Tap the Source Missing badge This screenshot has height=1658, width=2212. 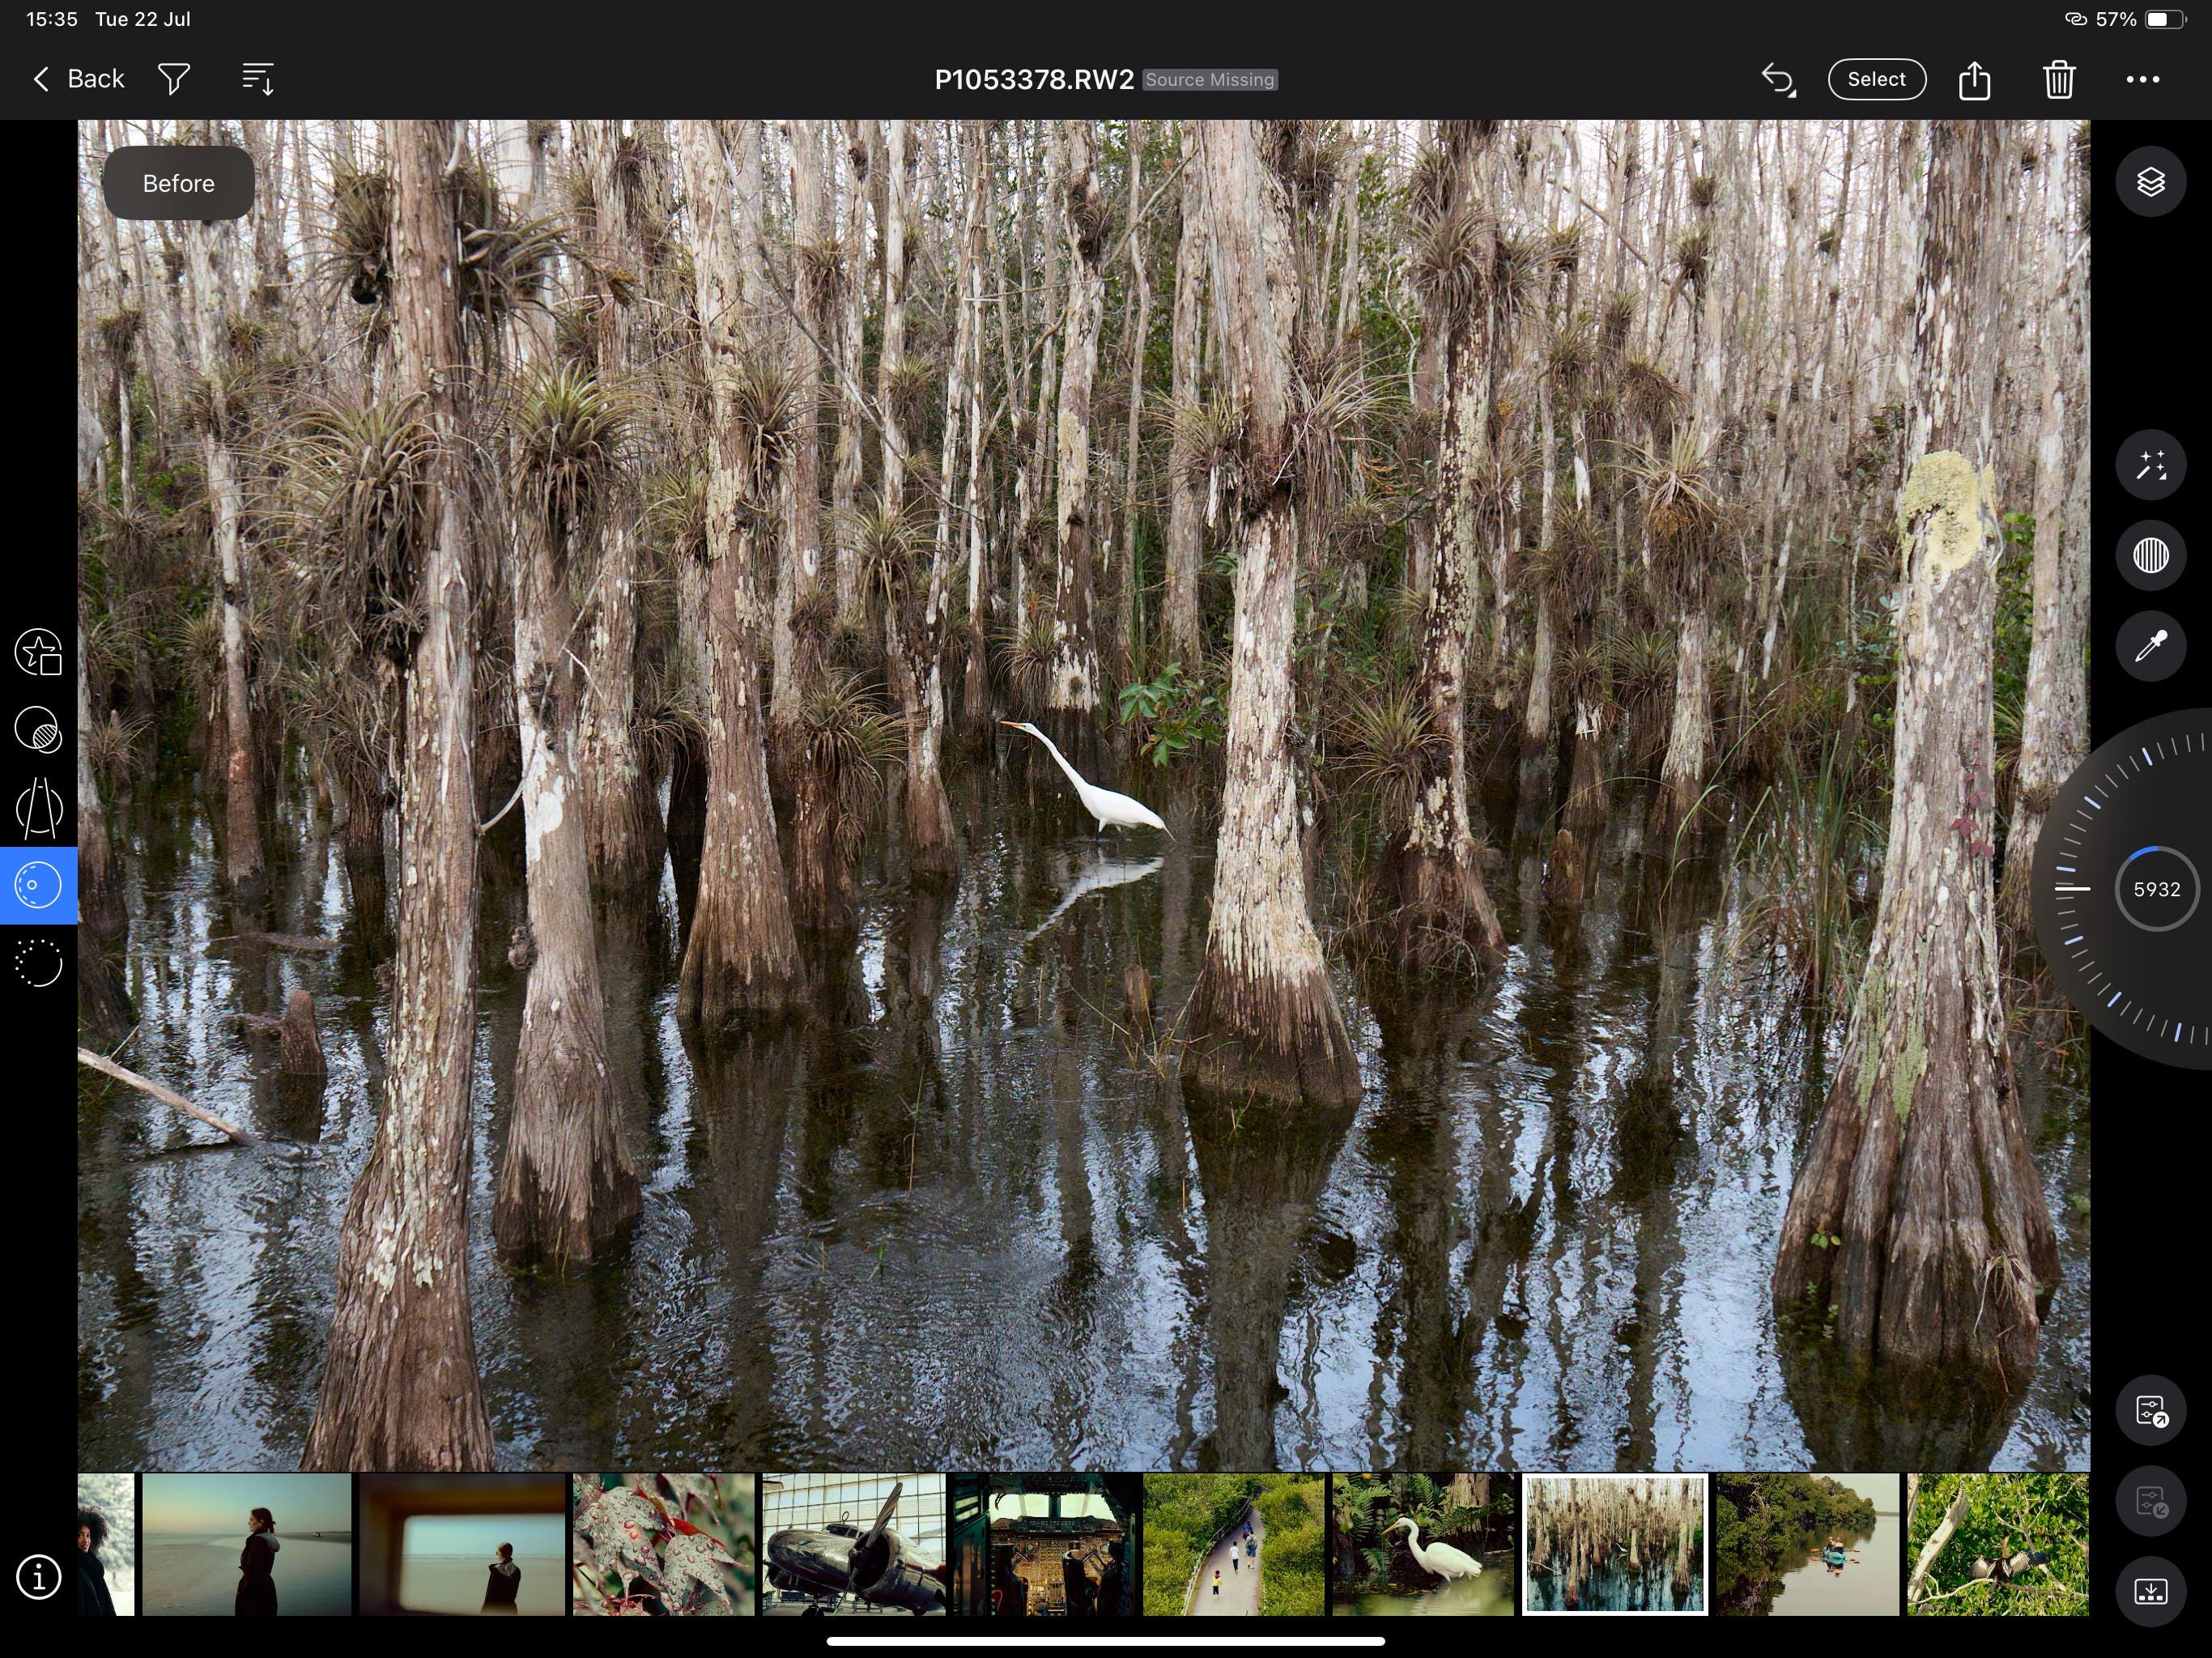point(1210,80)
